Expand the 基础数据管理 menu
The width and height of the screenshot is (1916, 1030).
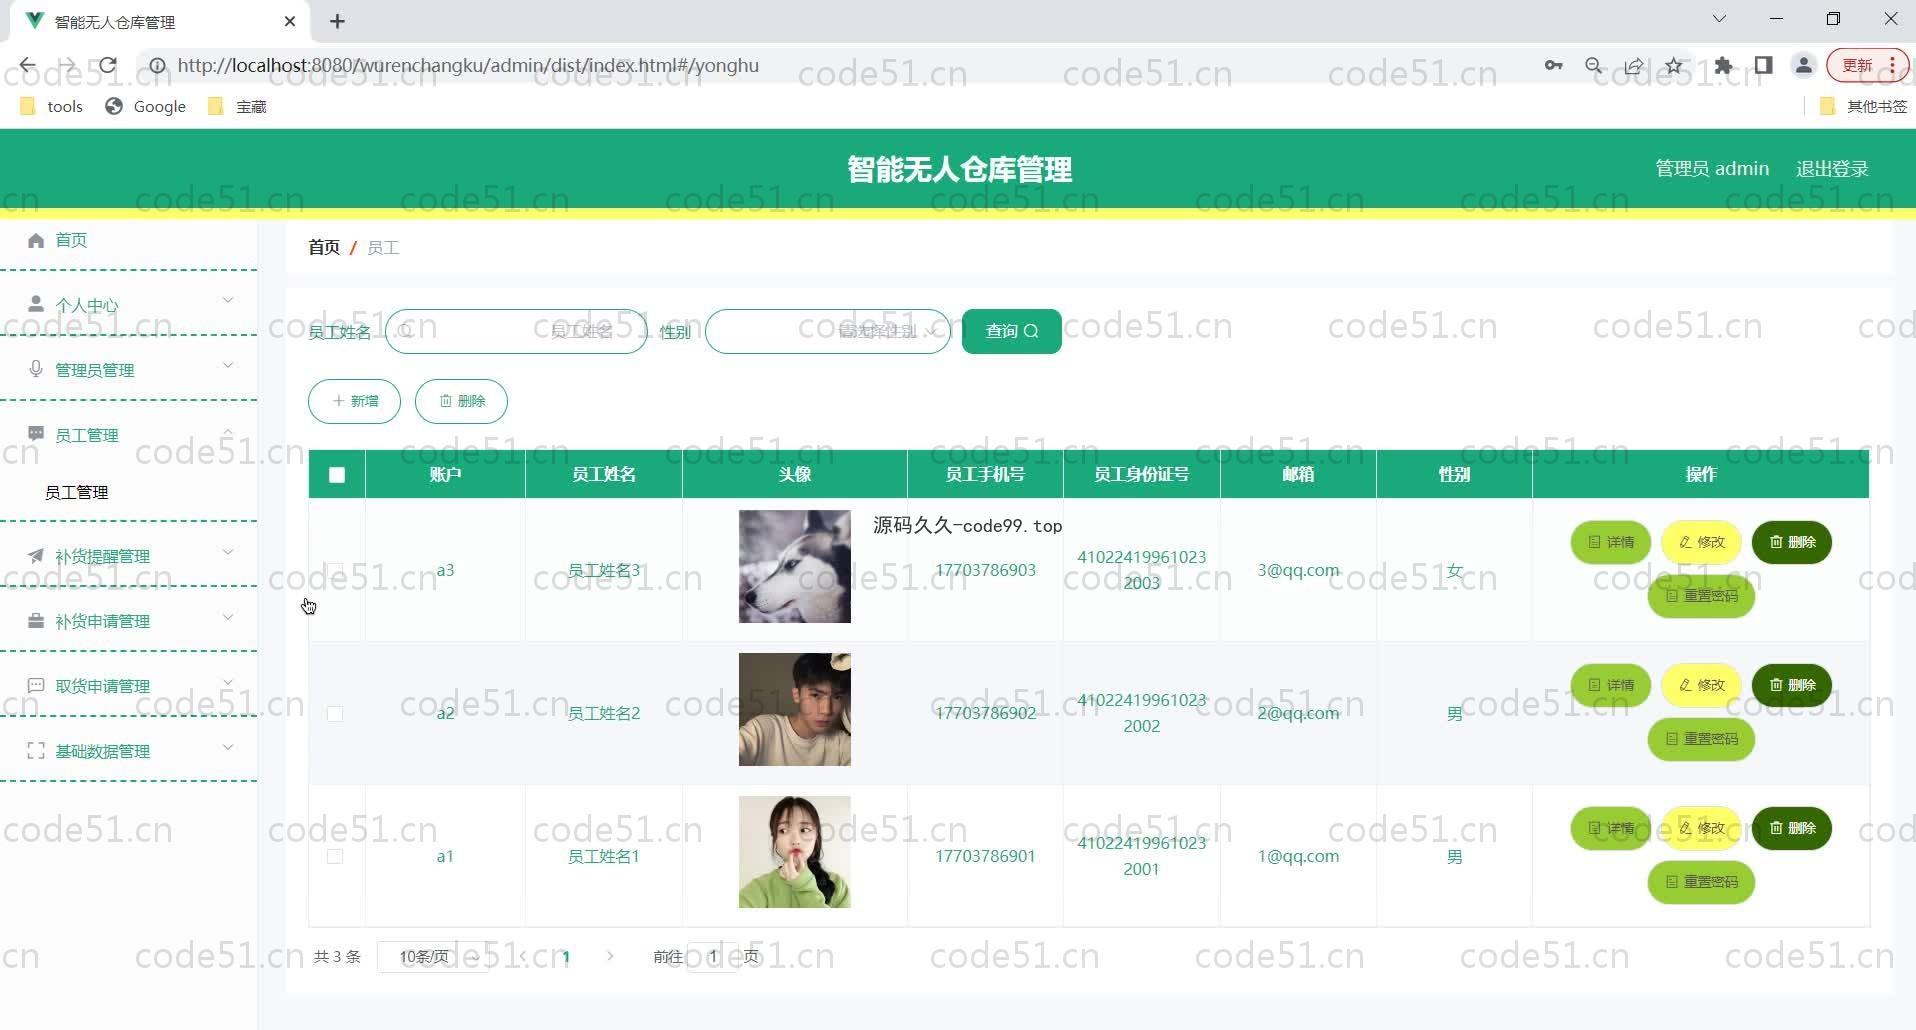pos(128,751)
